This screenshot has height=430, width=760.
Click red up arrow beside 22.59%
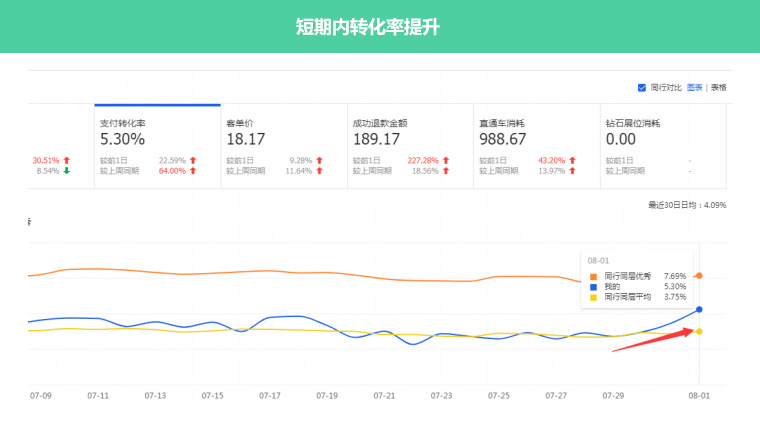click(x=192, y=160)
